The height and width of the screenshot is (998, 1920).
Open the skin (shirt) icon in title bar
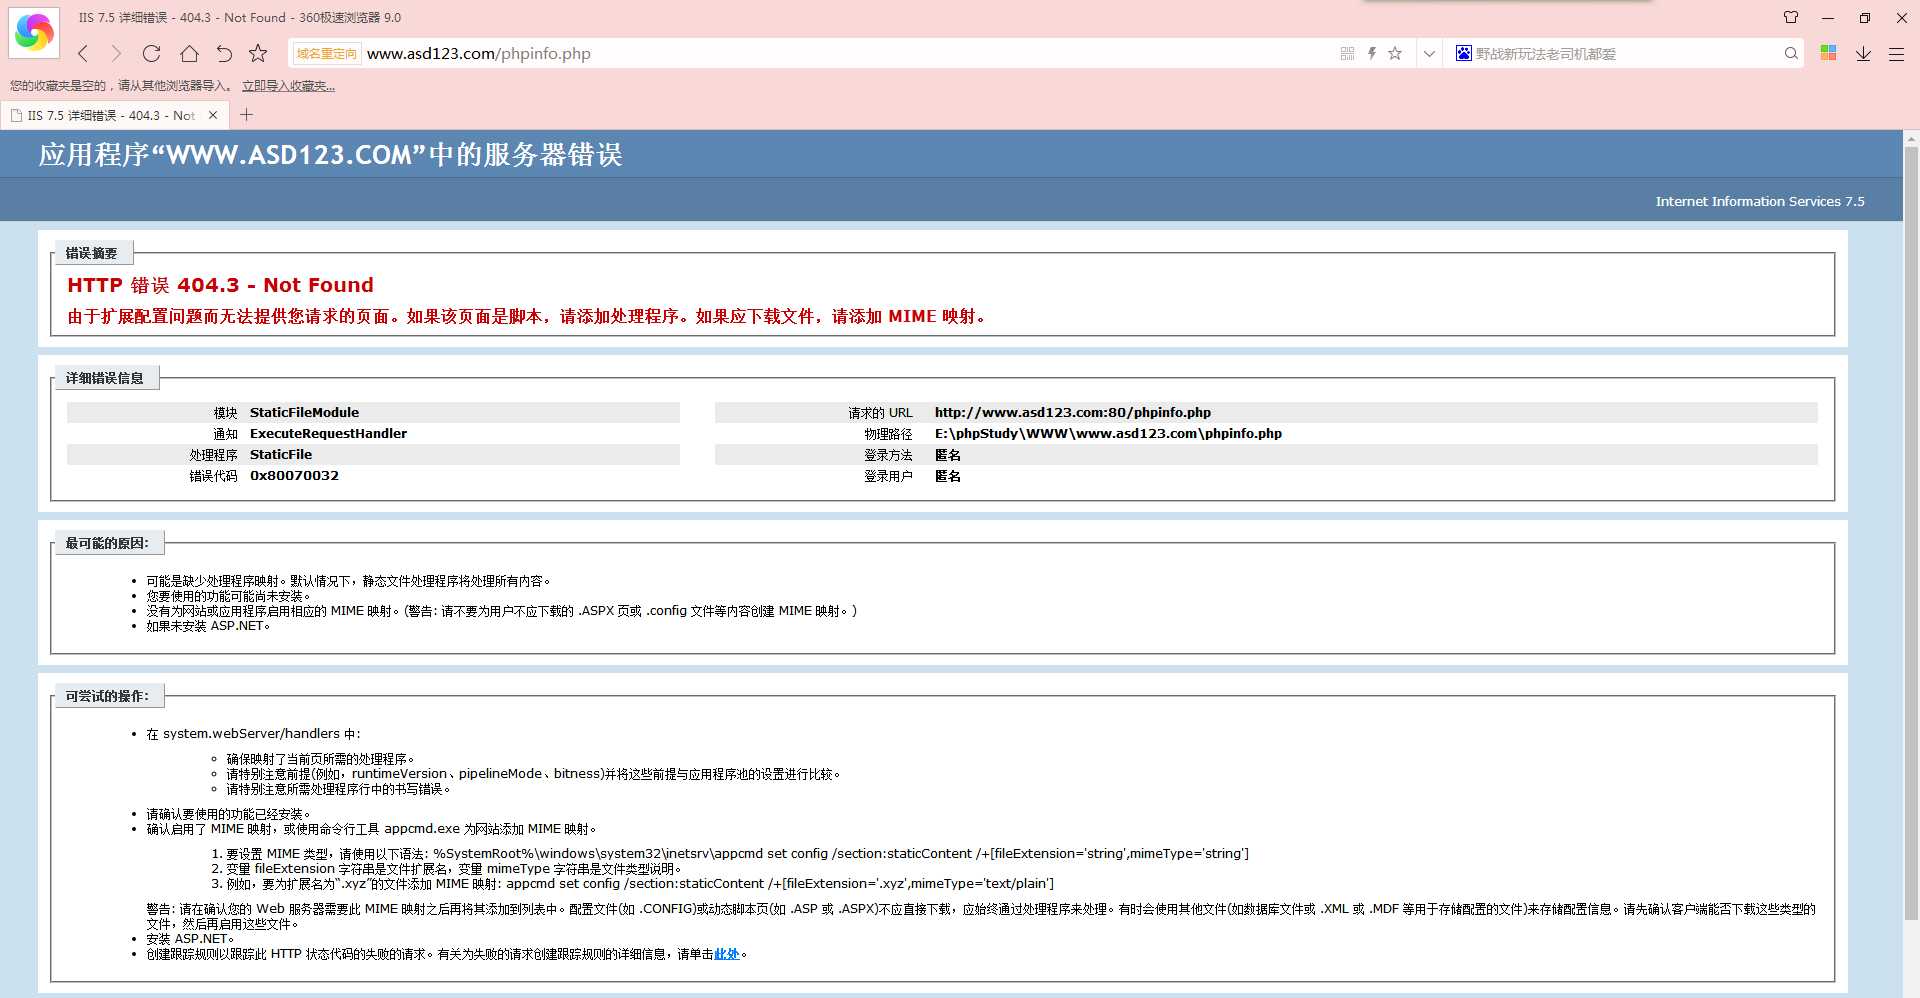[x=1791, y=17]
